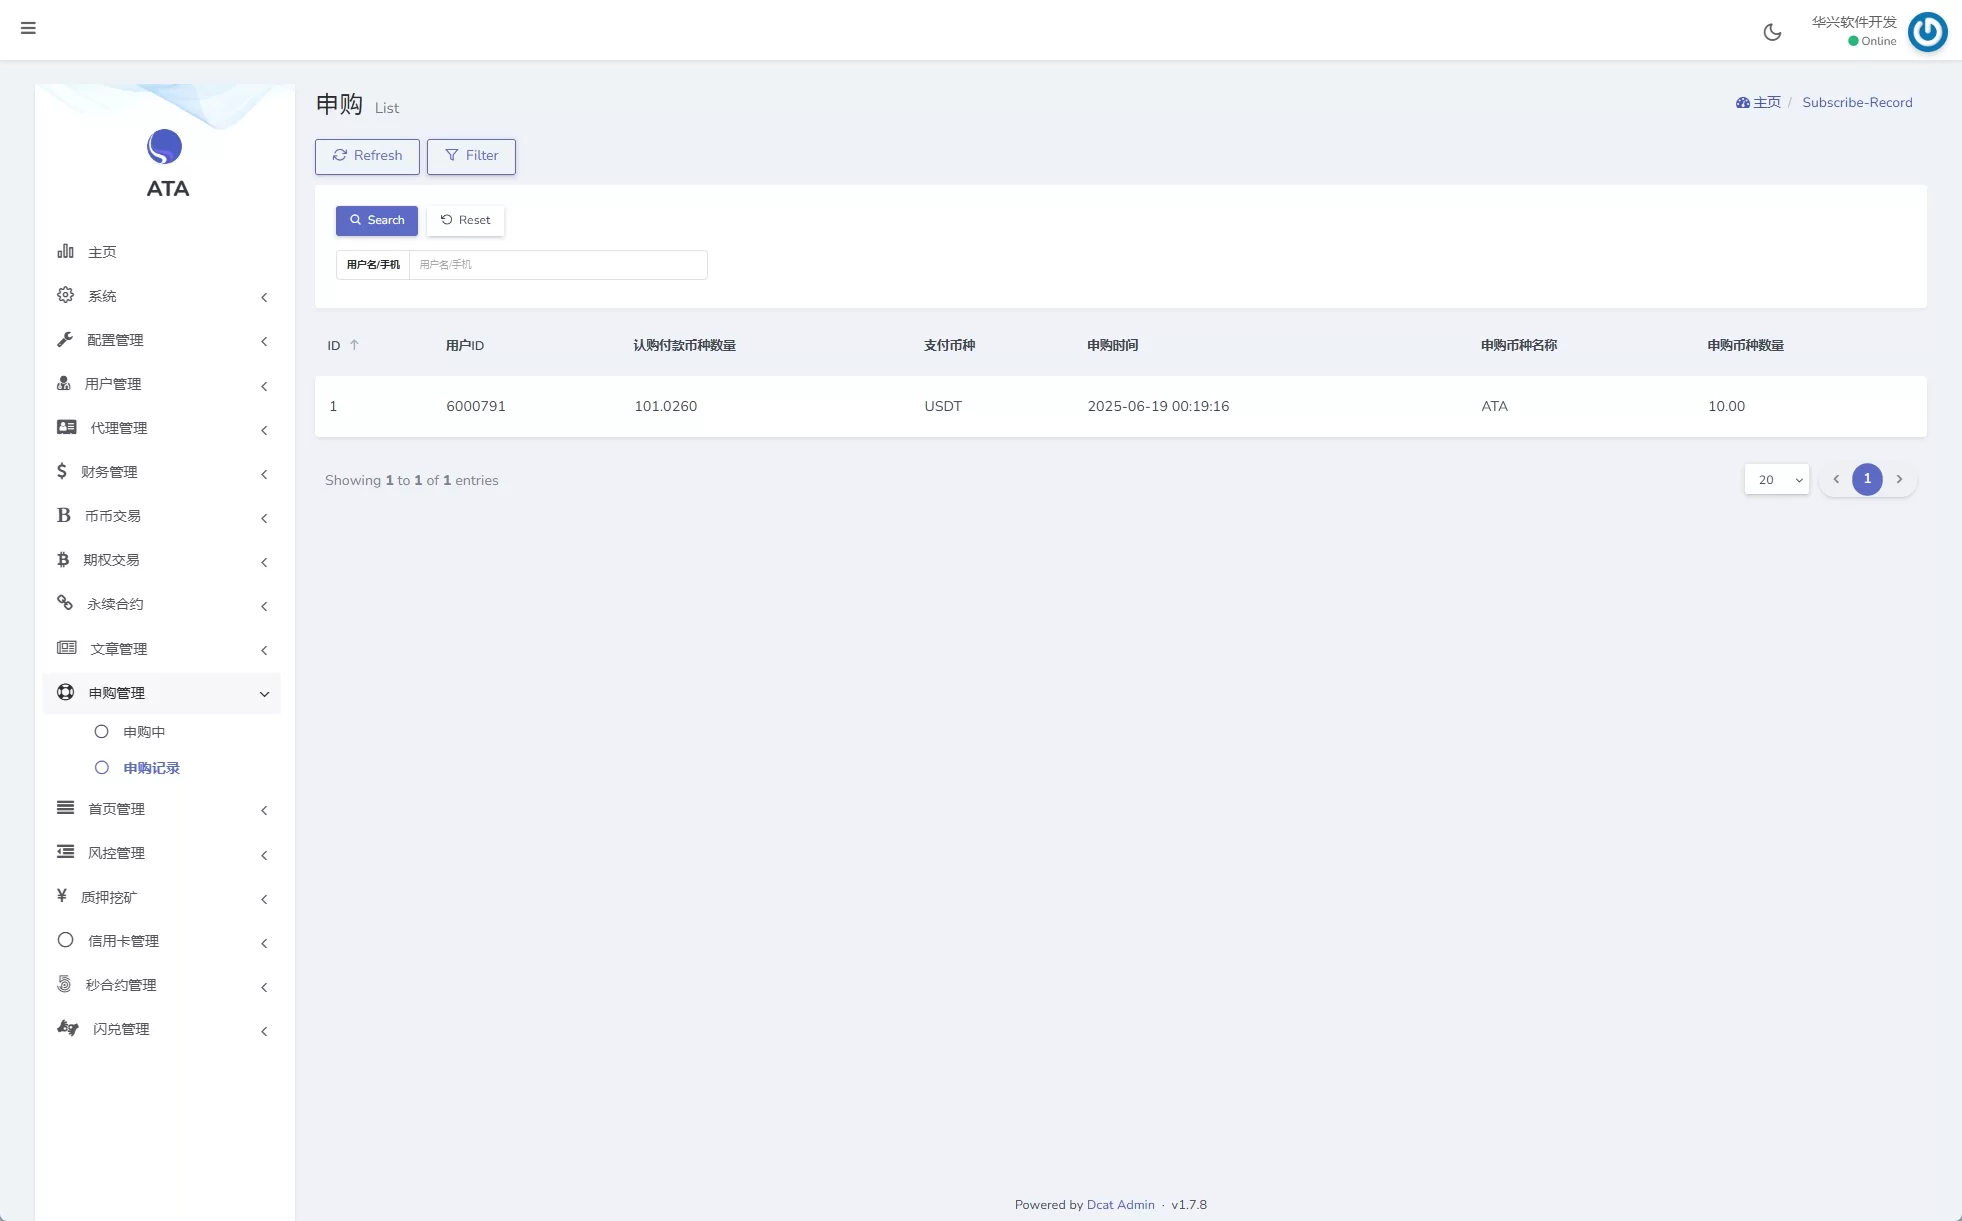Screen dimensions: 1962x1221
Task: Click the 用户名/手机 input field
Action: tap(557, 265)
